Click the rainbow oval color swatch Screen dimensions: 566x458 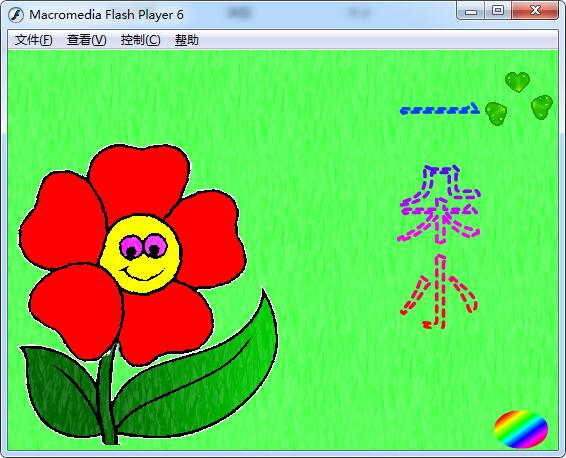click(x=521, y=429)
